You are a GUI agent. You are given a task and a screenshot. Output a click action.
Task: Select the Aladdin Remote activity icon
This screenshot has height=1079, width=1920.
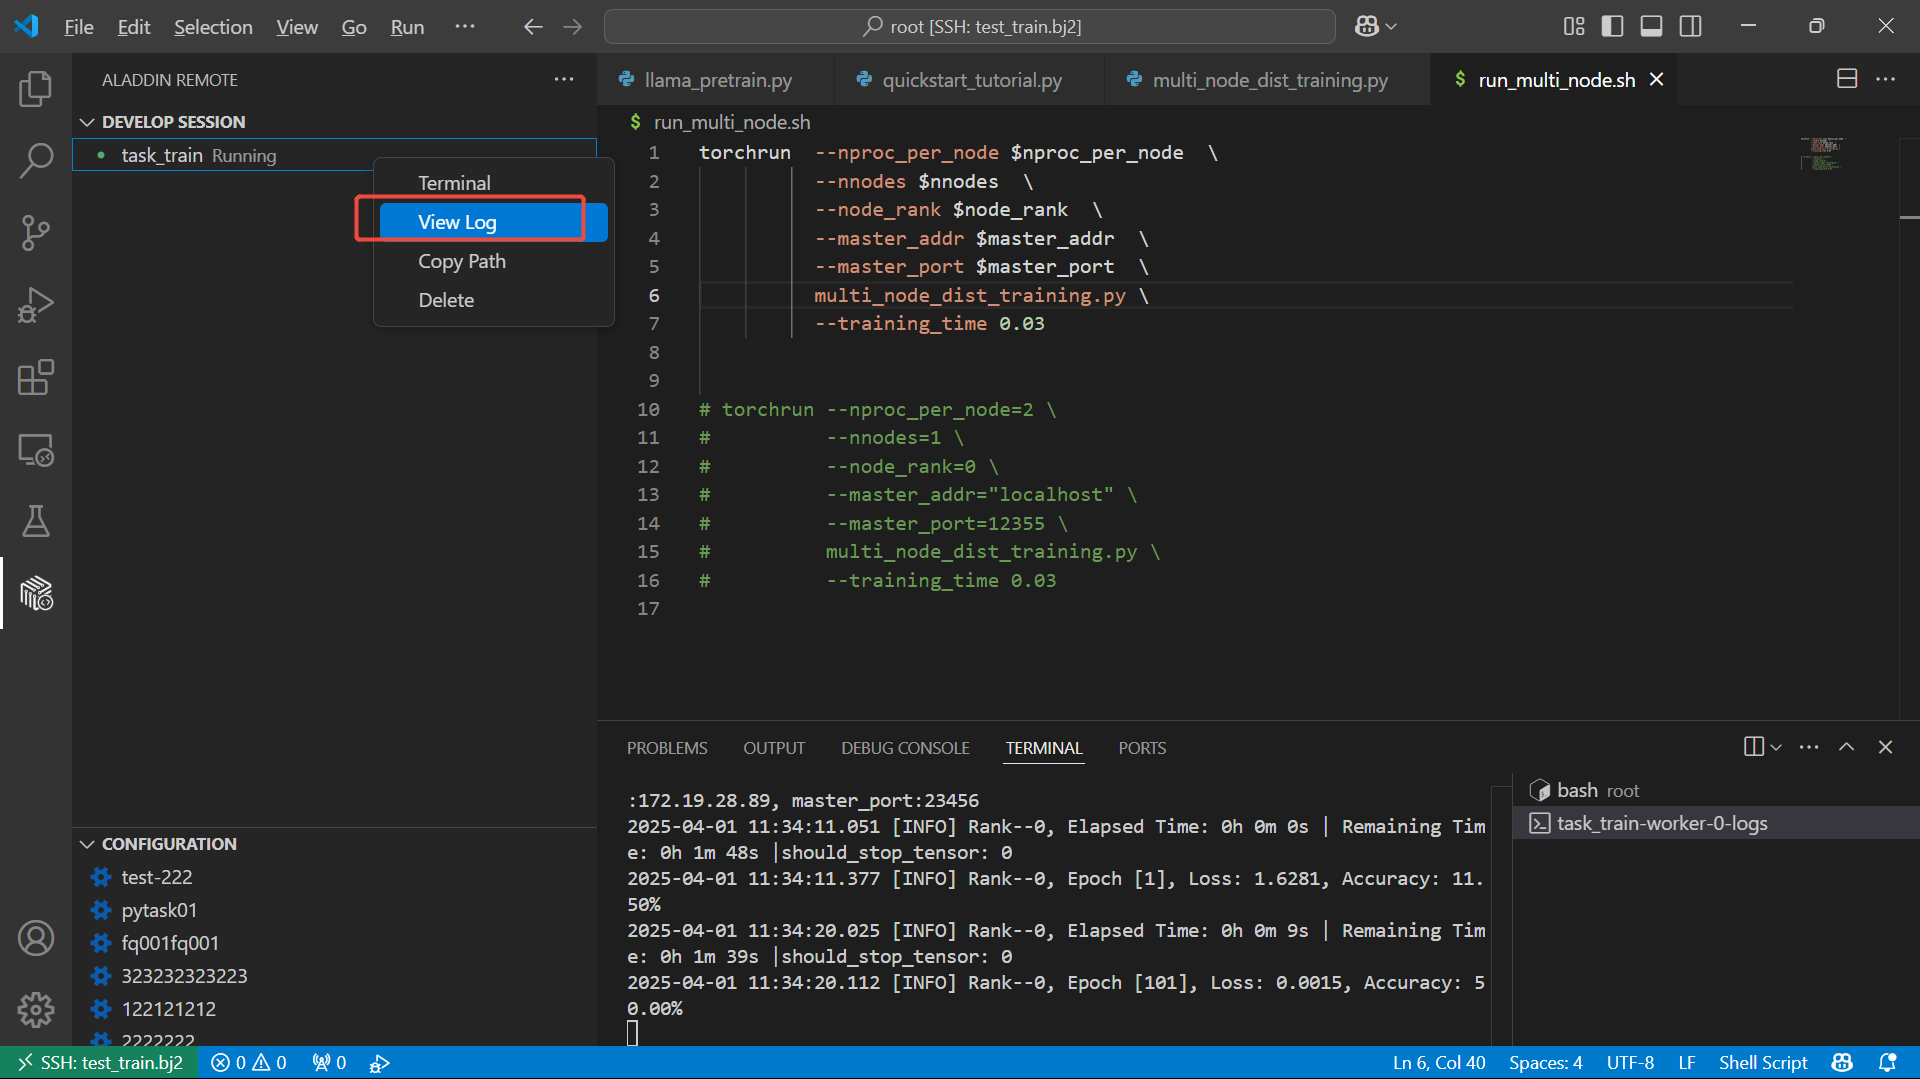pyautogui.click(x=36, y=593)
